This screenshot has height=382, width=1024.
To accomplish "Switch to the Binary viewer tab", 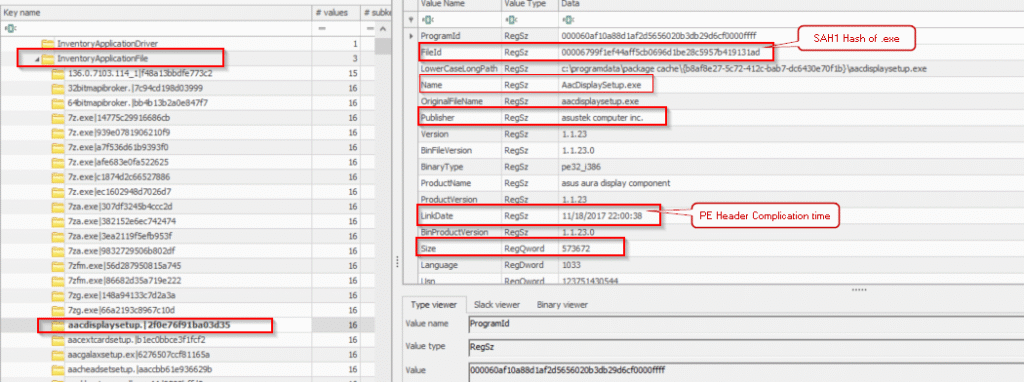I will pos(562,305).
